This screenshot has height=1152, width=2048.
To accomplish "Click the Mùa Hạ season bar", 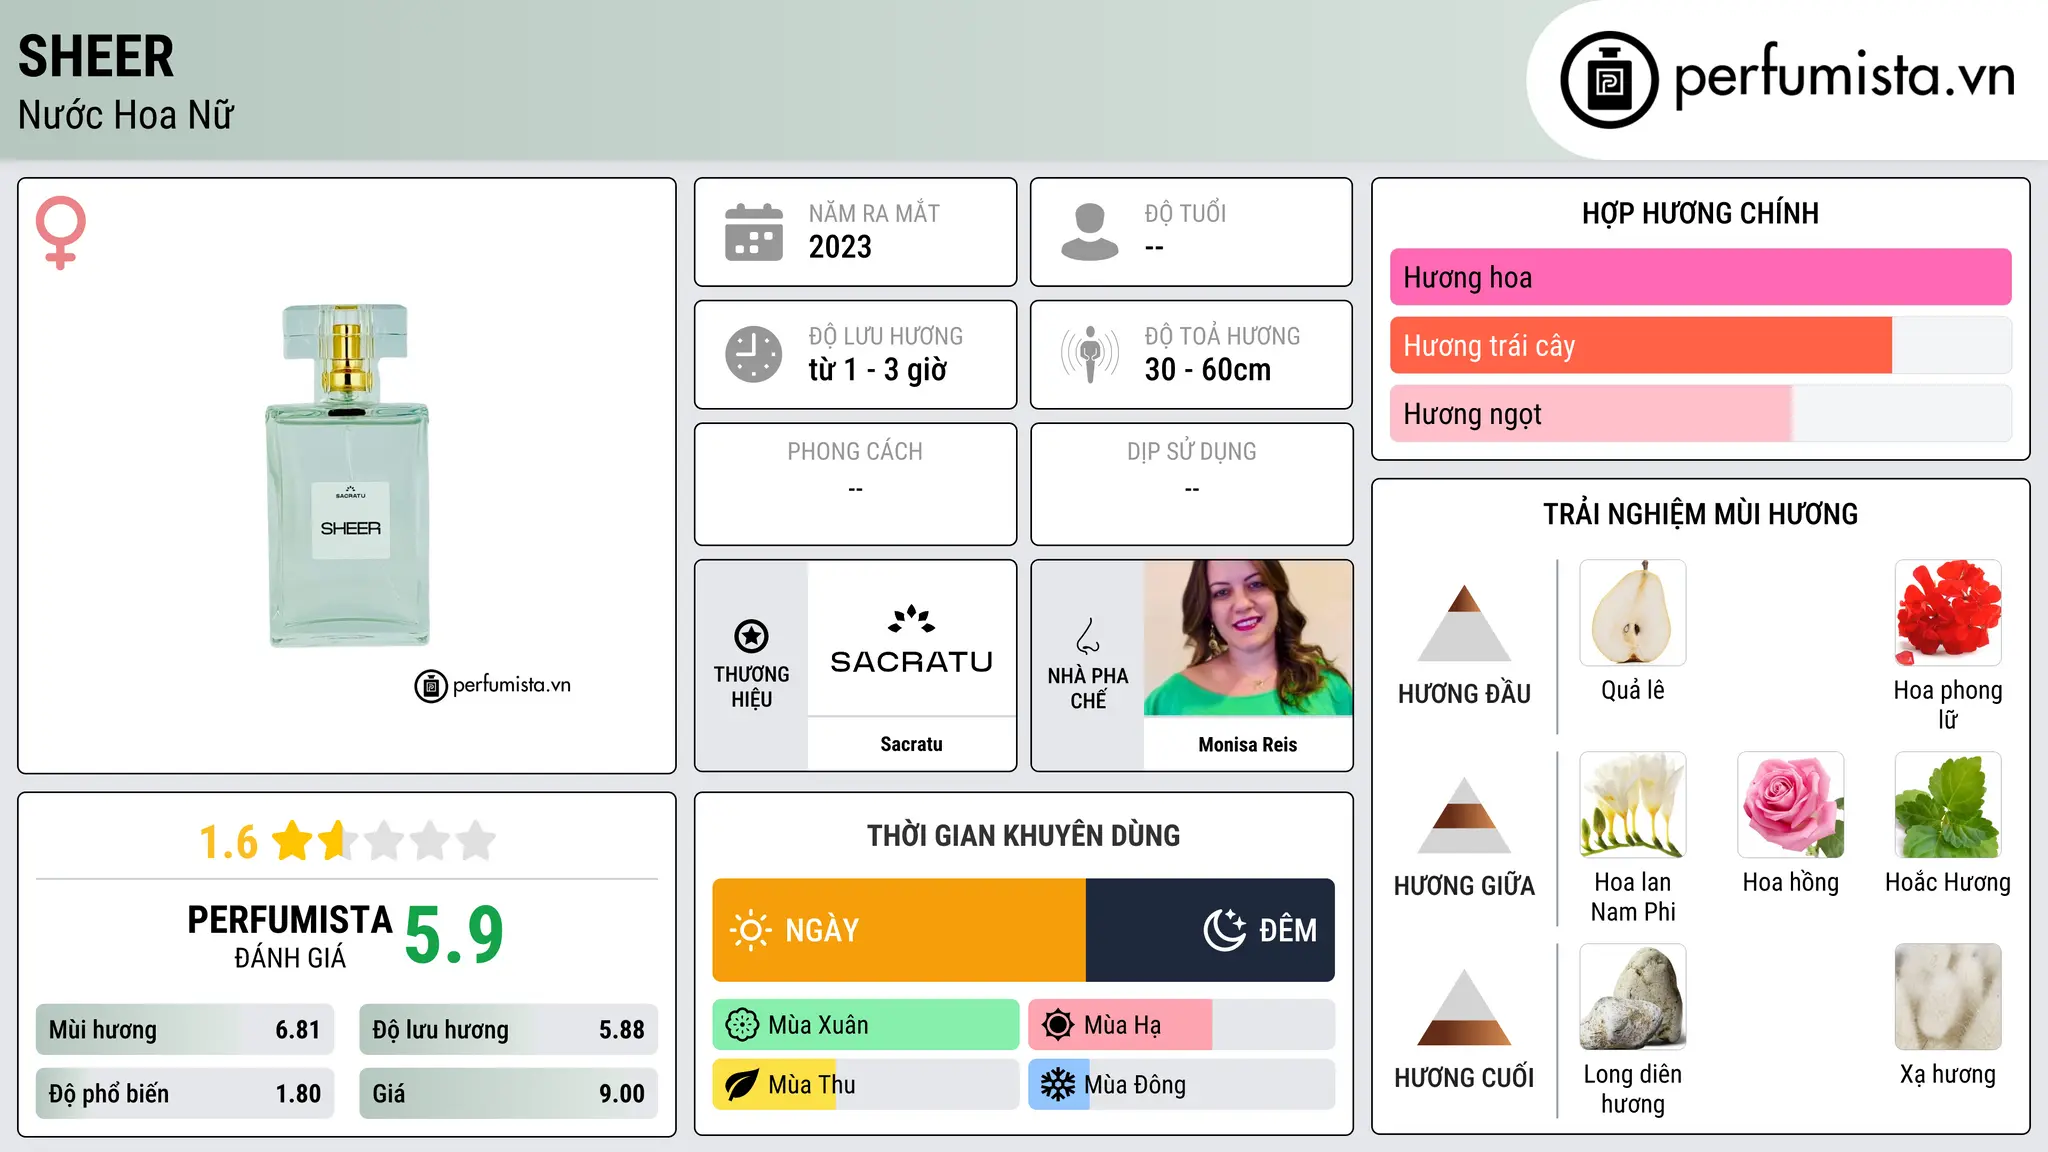I will [1182, 1025].
